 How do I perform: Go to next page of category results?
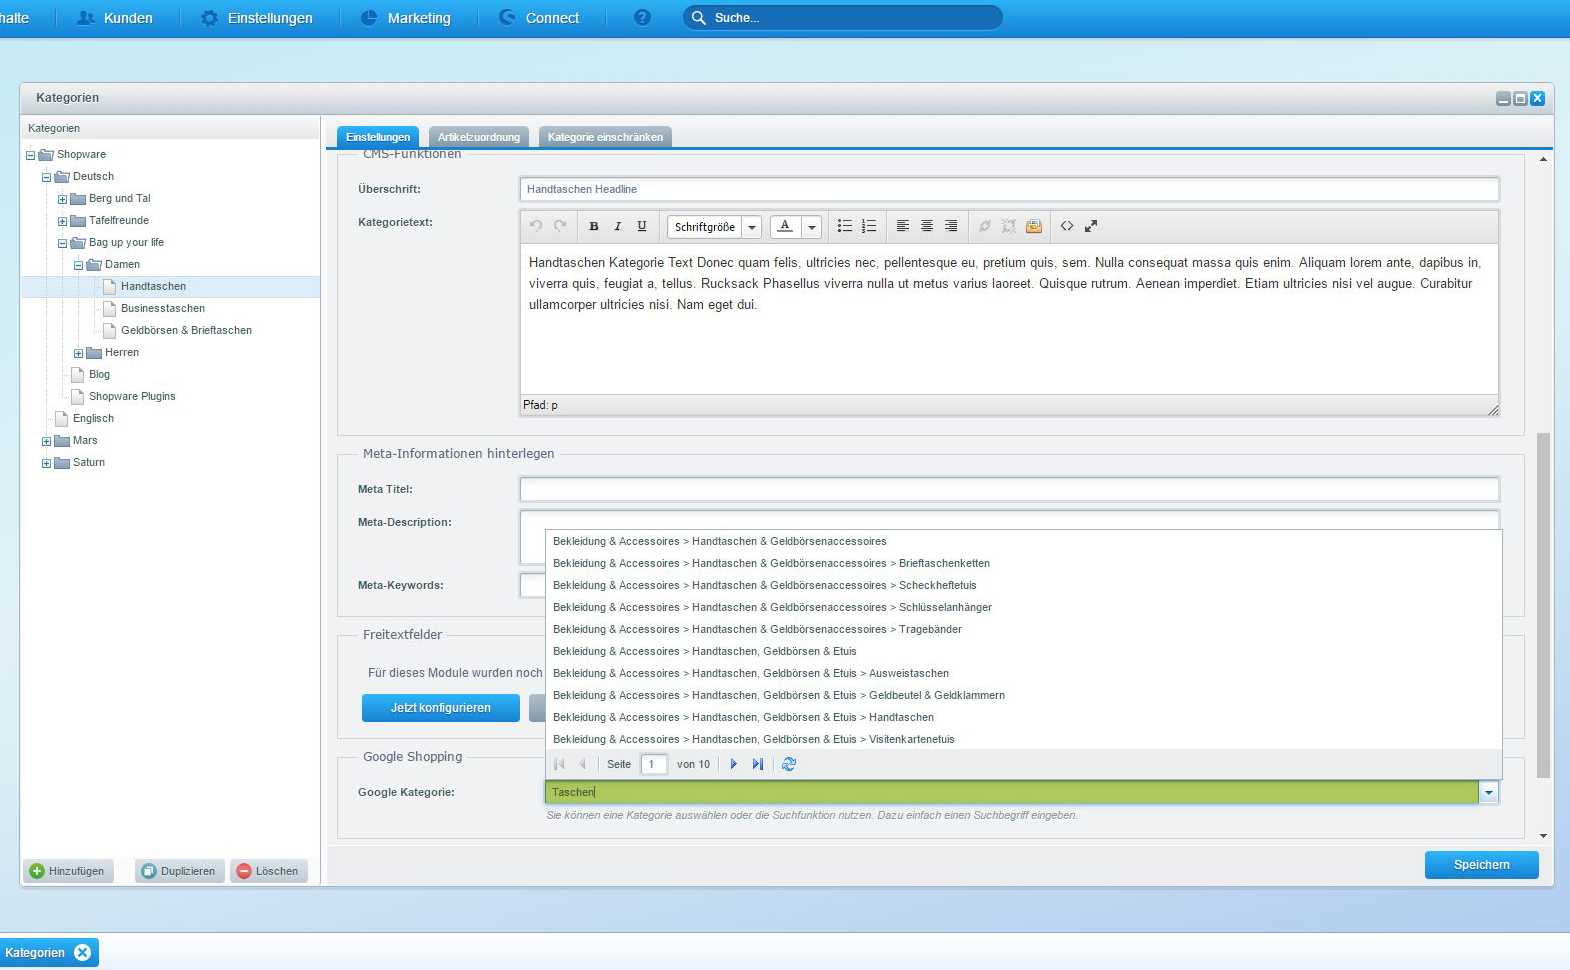pyautogui.click(x=734, y=764)
